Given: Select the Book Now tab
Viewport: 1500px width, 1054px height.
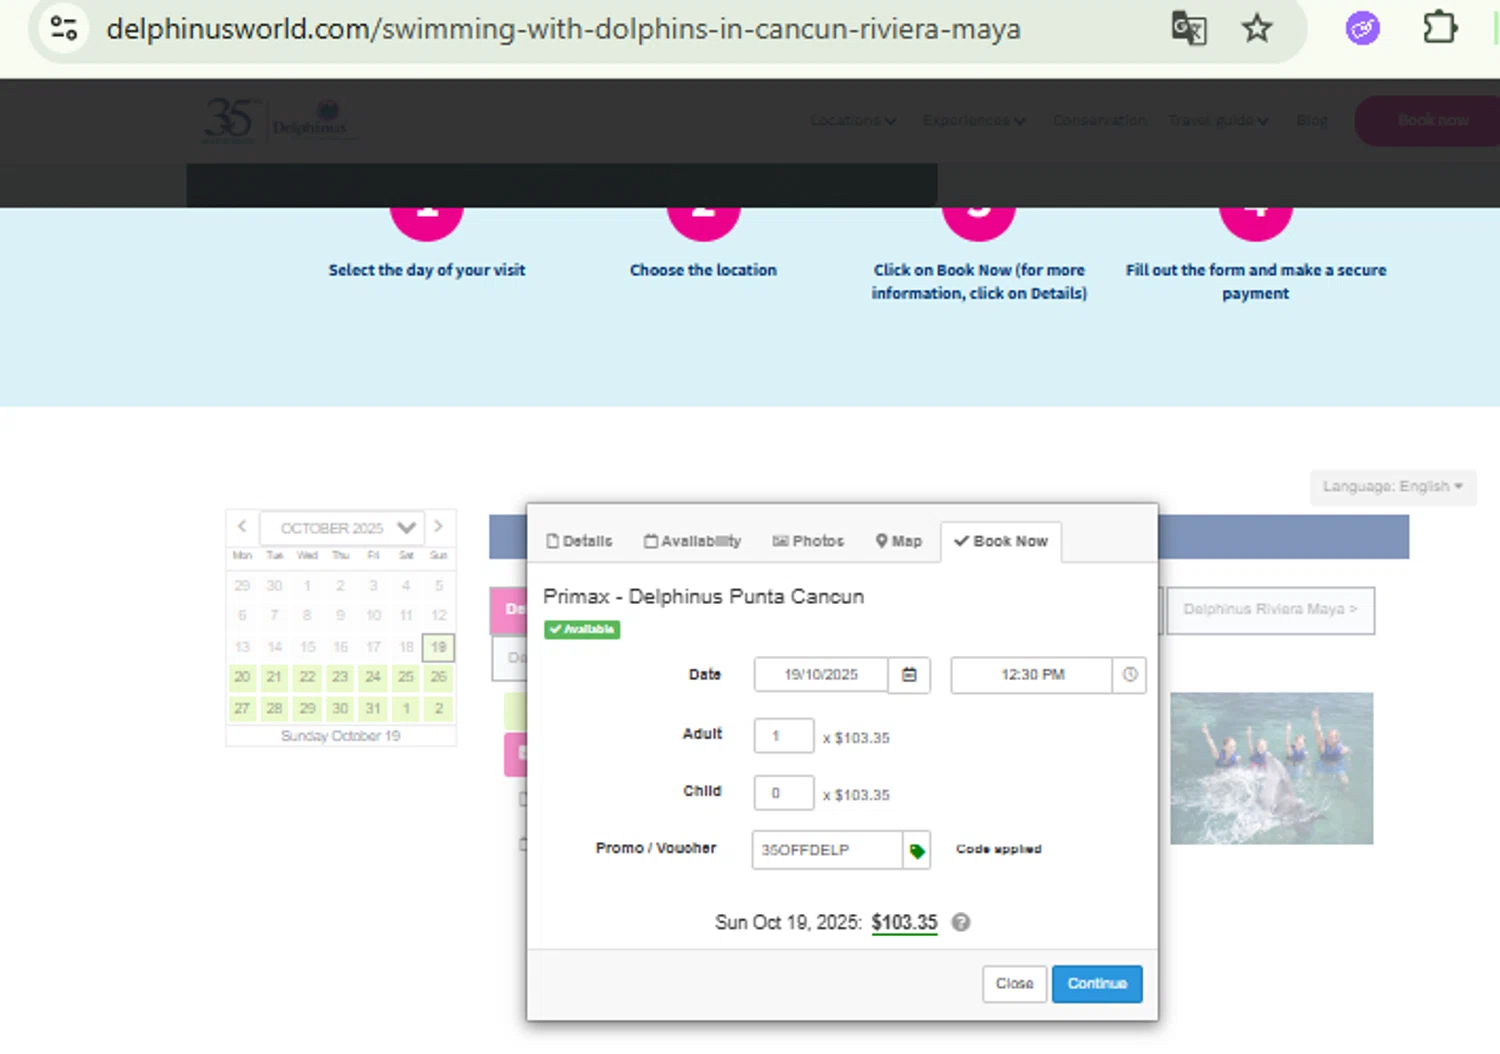Looking at the screenshot, I should point(1001,541).
